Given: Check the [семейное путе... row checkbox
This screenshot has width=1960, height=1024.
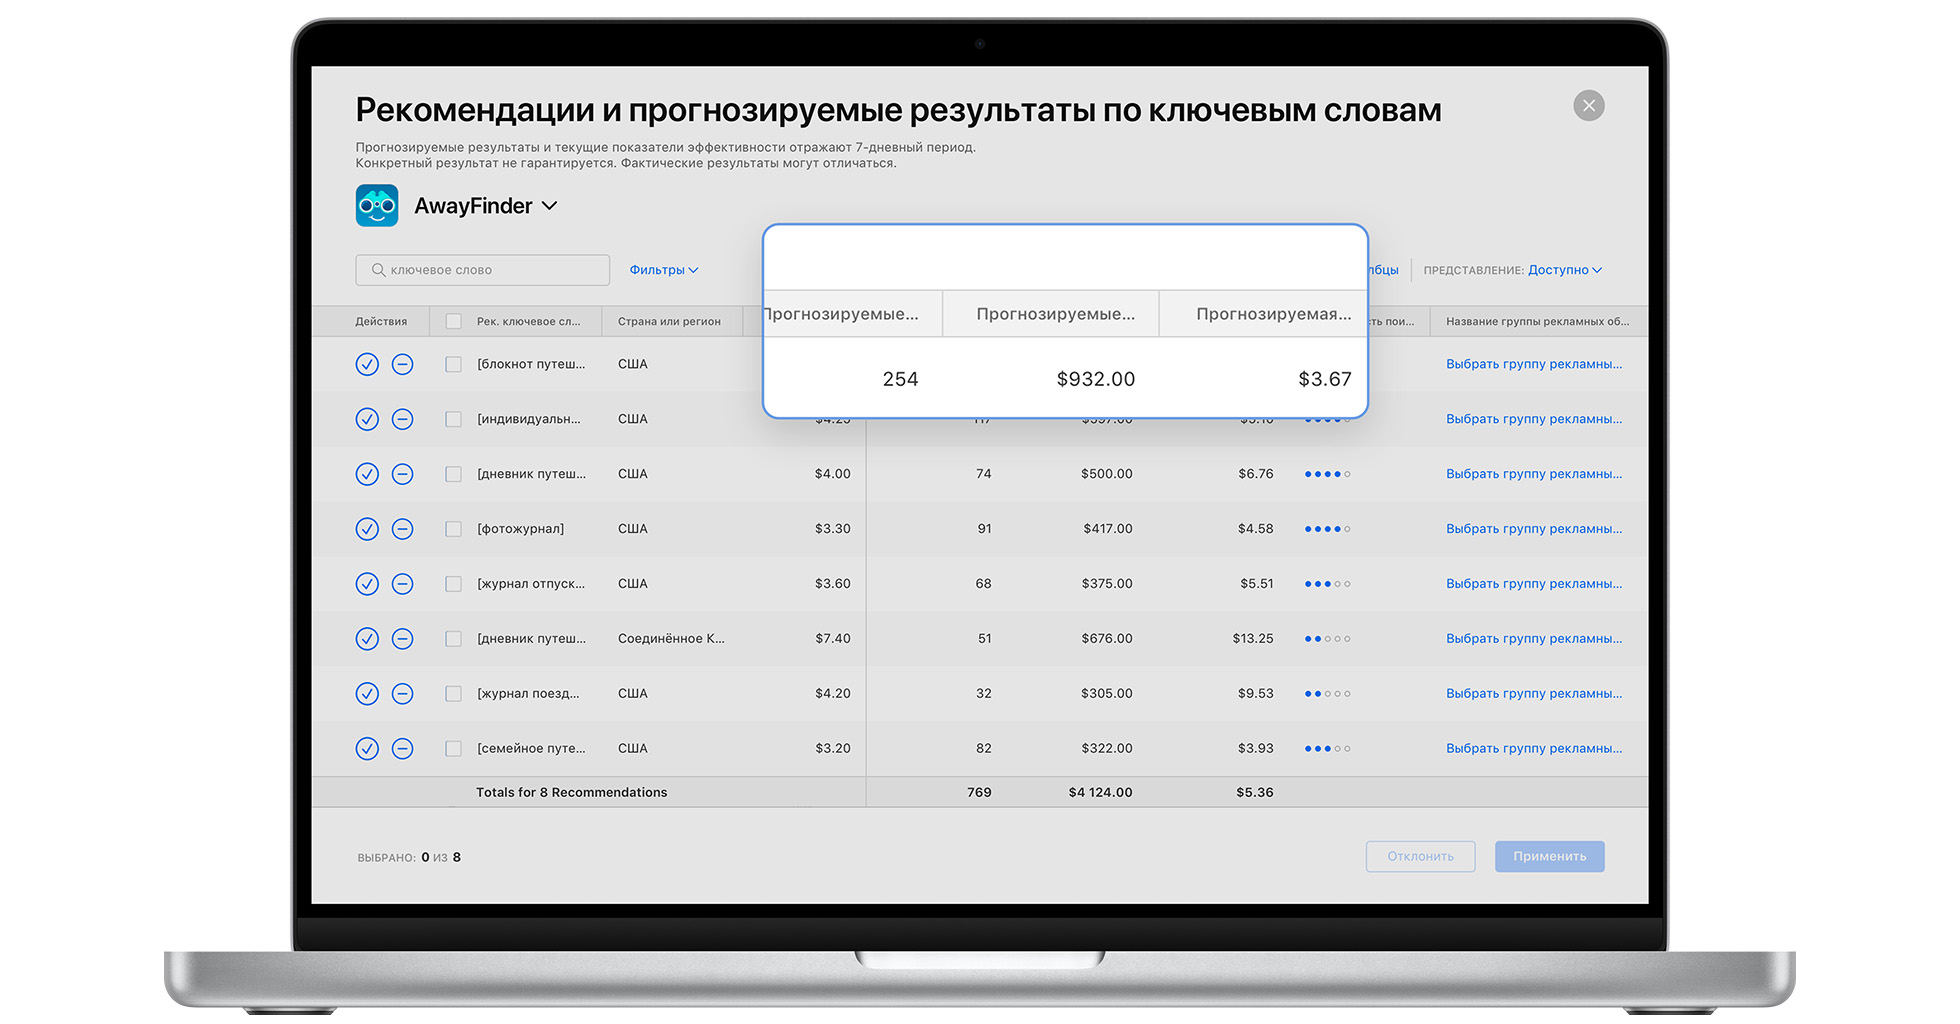Looking at the screenshot, I should (453, 748).
